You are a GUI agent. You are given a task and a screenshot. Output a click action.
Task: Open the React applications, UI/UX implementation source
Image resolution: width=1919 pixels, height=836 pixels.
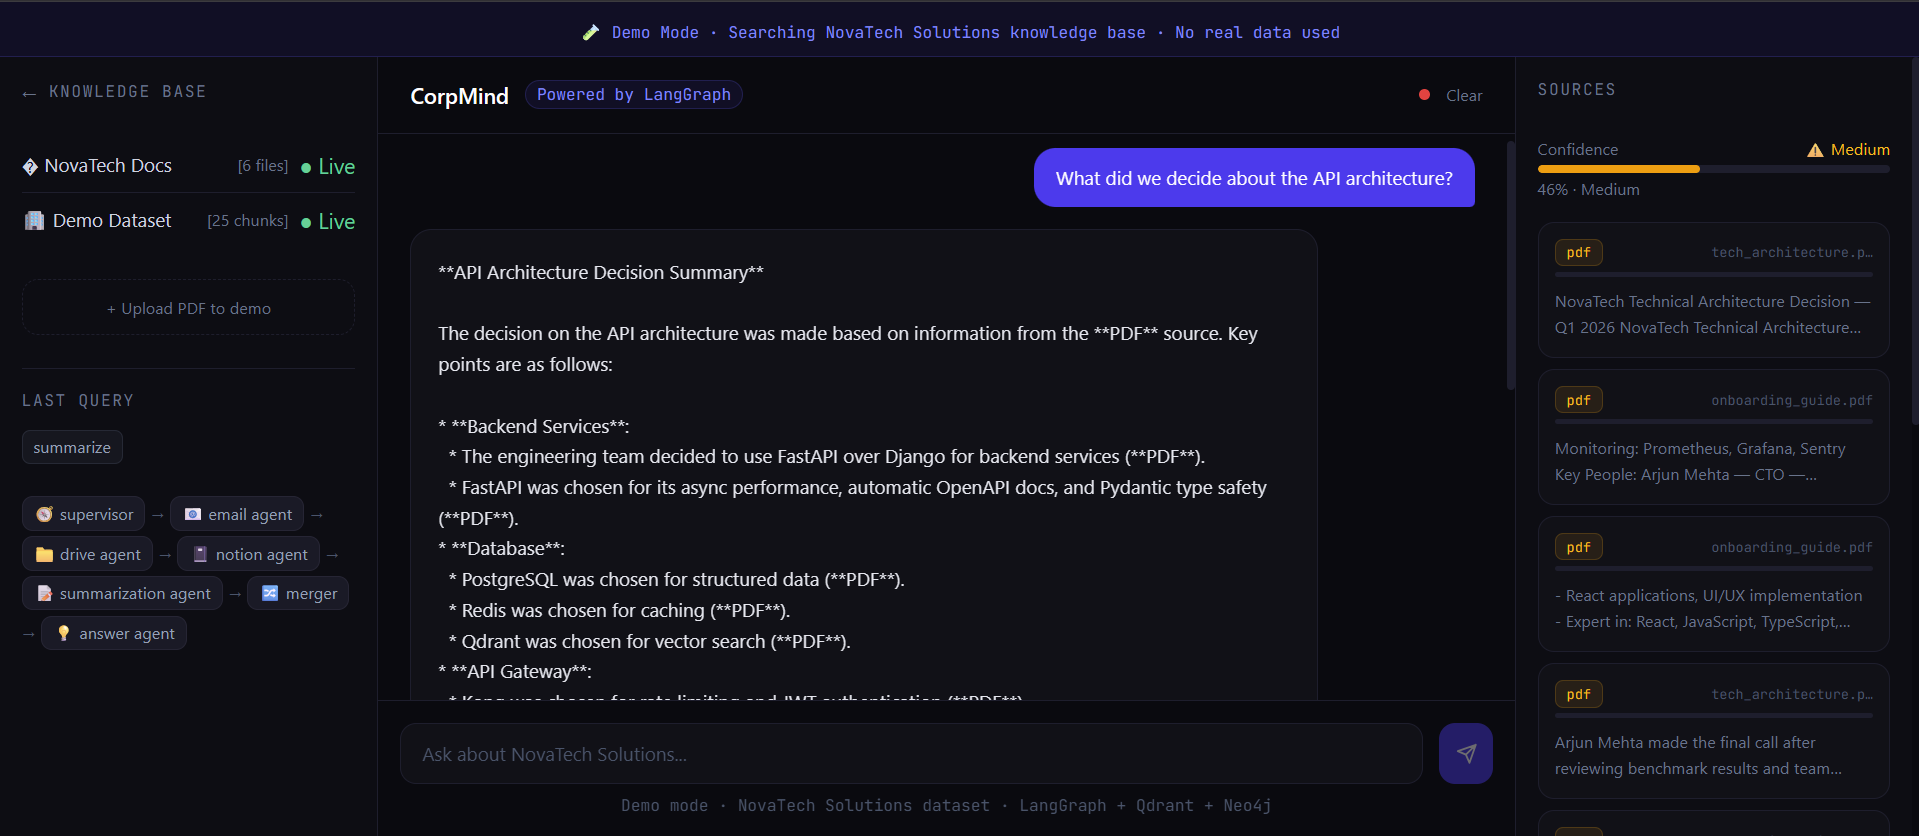pyautogui.click(x=1713, y=584)
